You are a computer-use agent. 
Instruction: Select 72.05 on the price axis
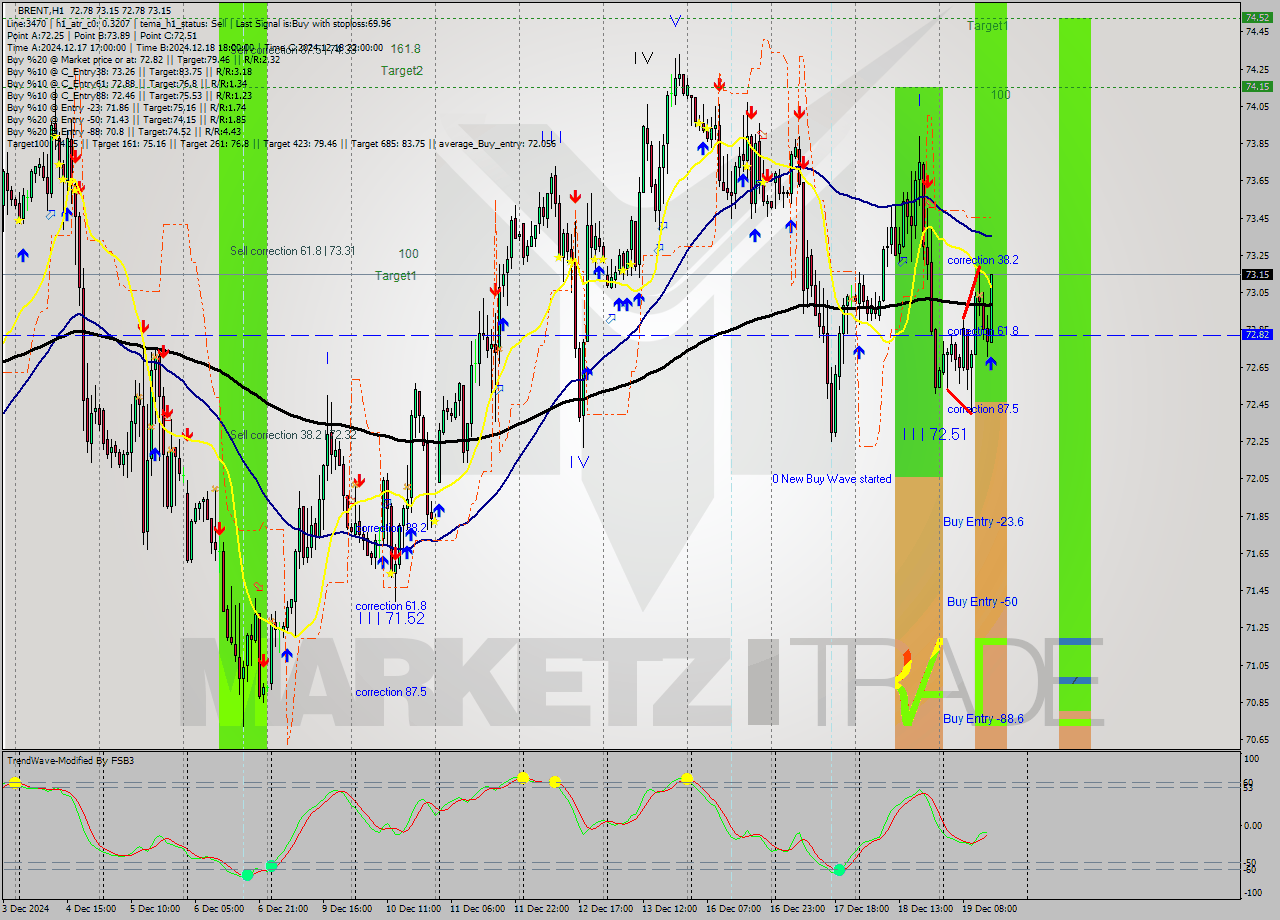1257,478
